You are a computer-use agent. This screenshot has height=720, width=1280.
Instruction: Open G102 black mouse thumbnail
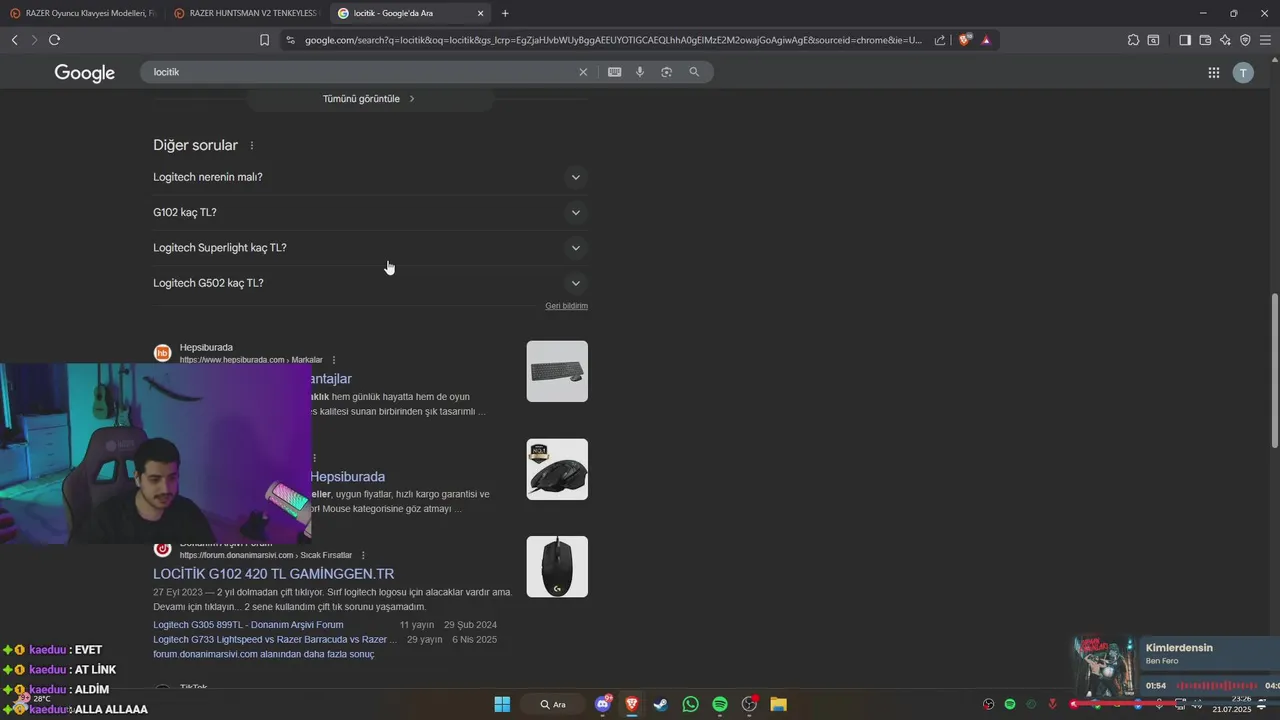557,567
